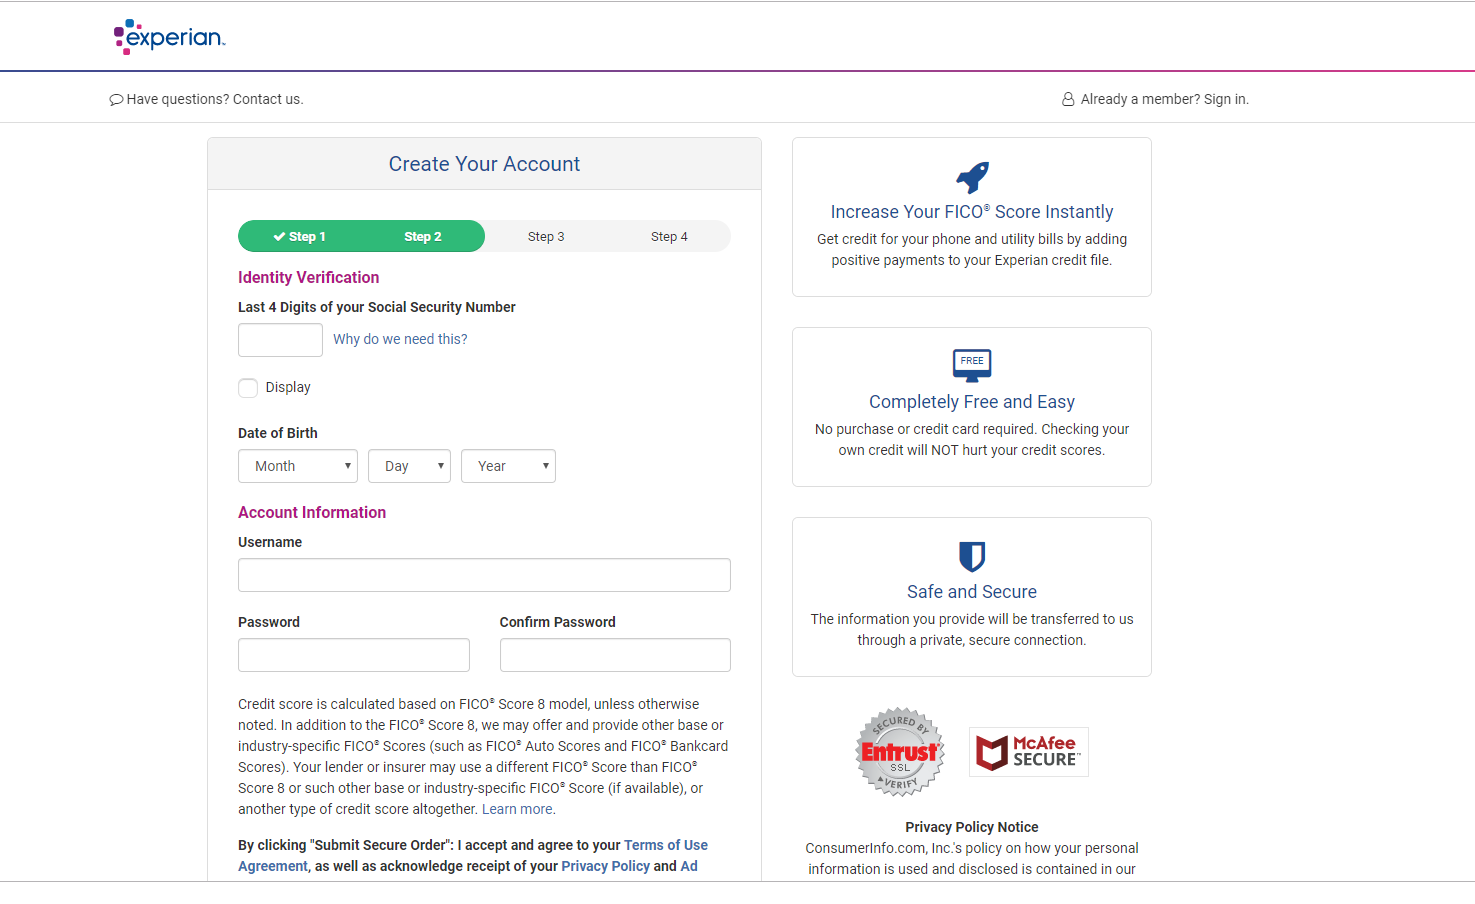This screenshot has height=904, width=1475.
Task: Click the user profile icon beside Sign in
Action: (1068, 99)
